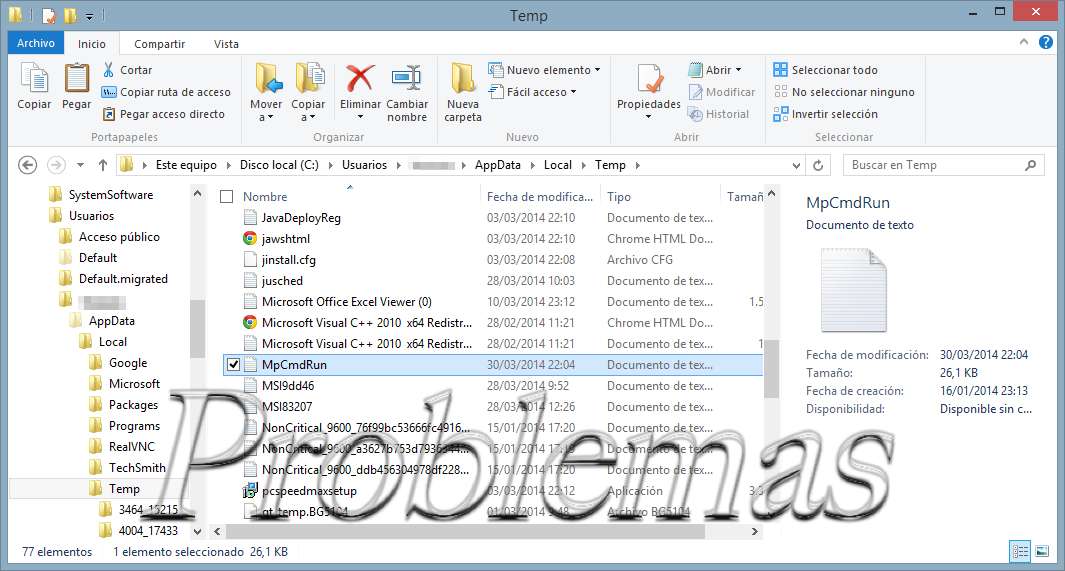1065x571 pixels.
Task: Open the help question mark icon
Action: click(1046, 42)
